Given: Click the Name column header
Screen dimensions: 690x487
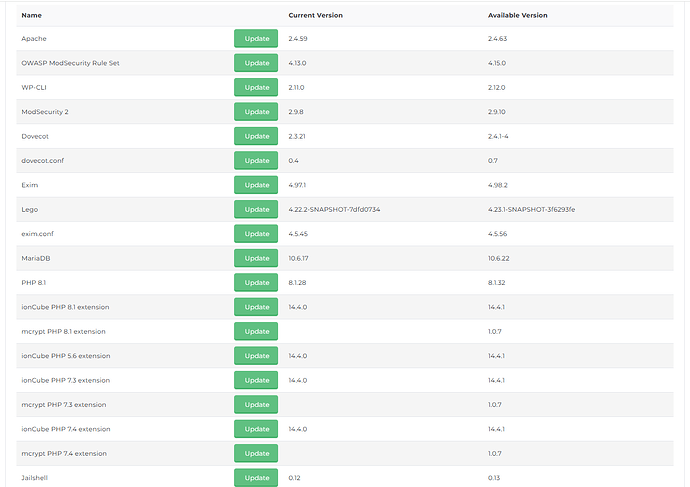Looking at the screenshot, I should (32, 15).
